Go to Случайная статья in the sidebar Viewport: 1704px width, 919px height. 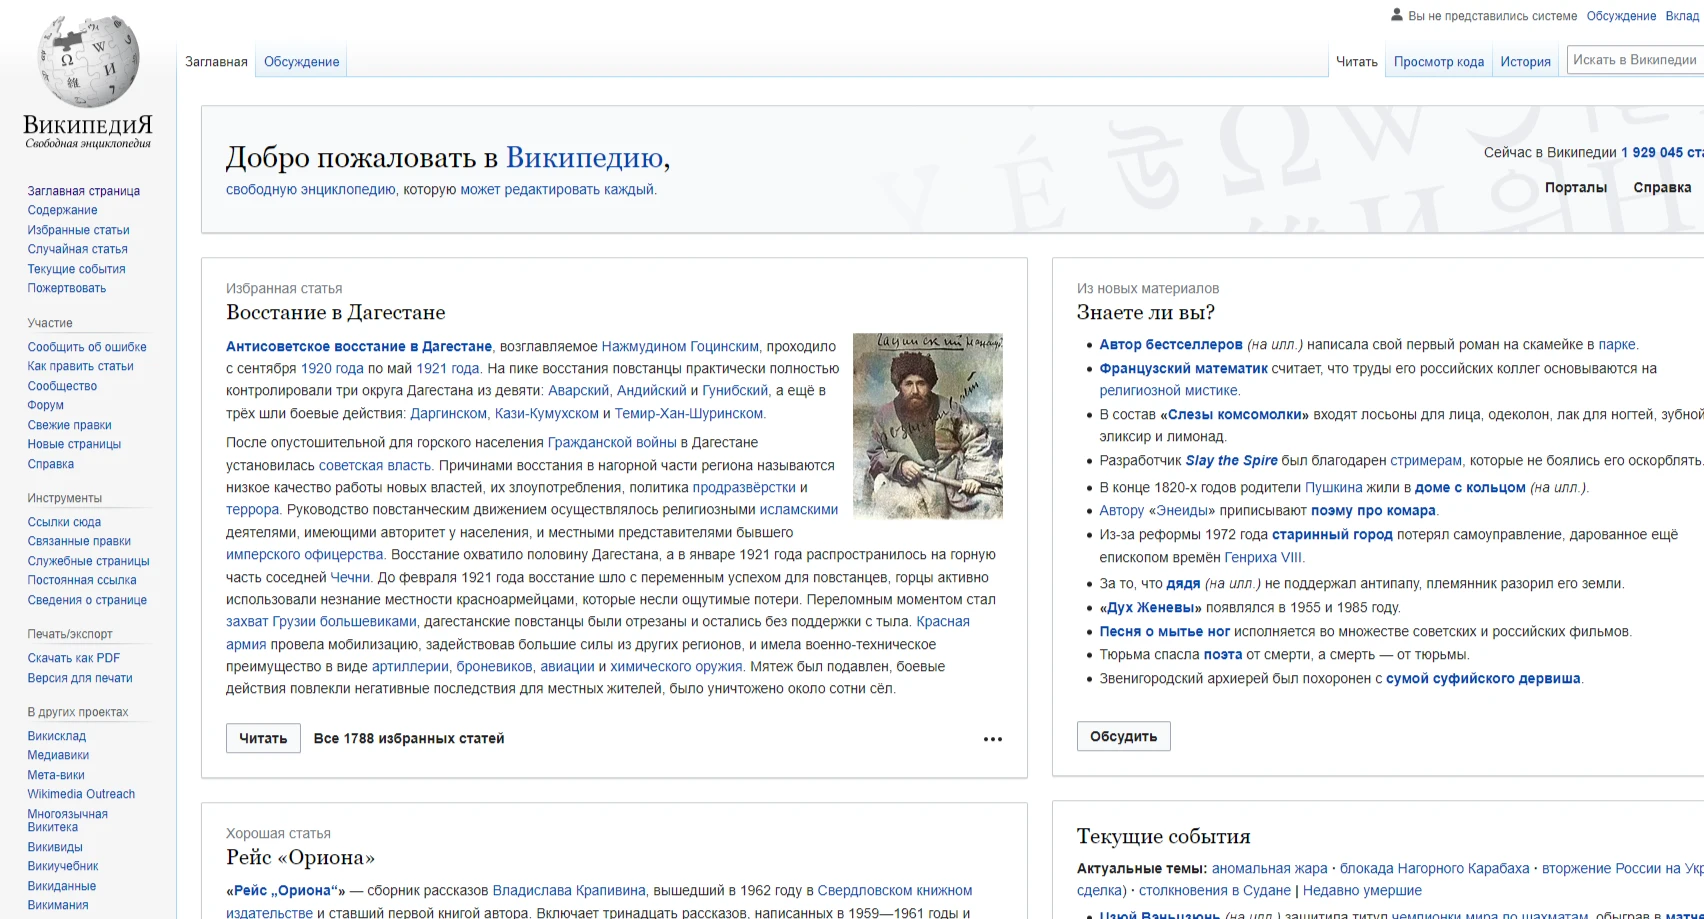coord(77,249)
